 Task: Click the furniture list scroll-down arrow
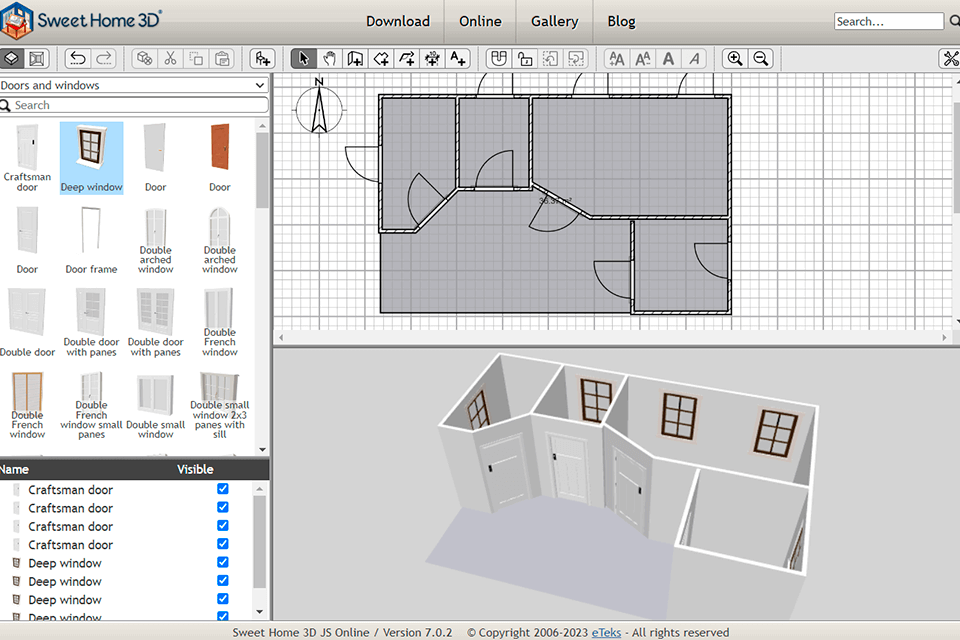tap(261, 611)
